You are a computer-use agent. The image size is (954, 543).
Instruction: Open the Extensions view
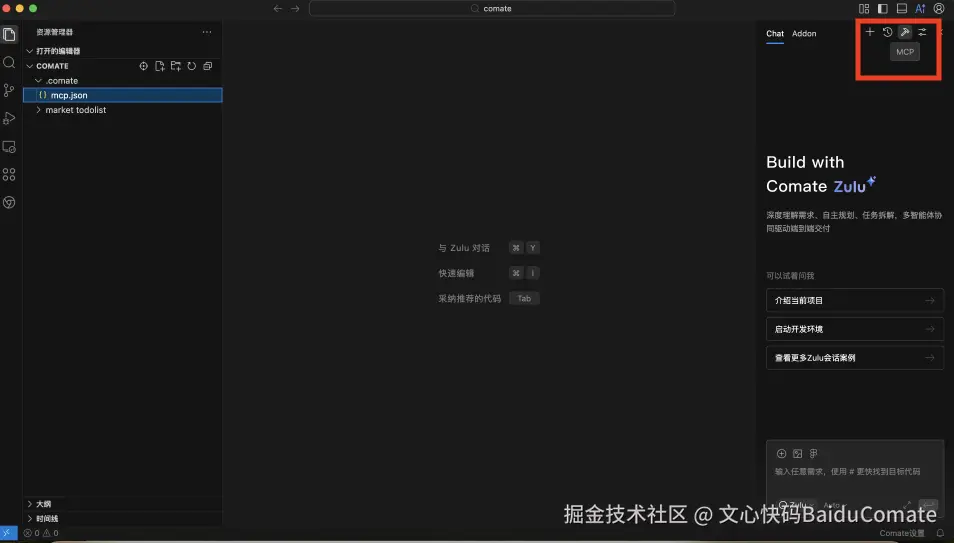coord(9,175)
